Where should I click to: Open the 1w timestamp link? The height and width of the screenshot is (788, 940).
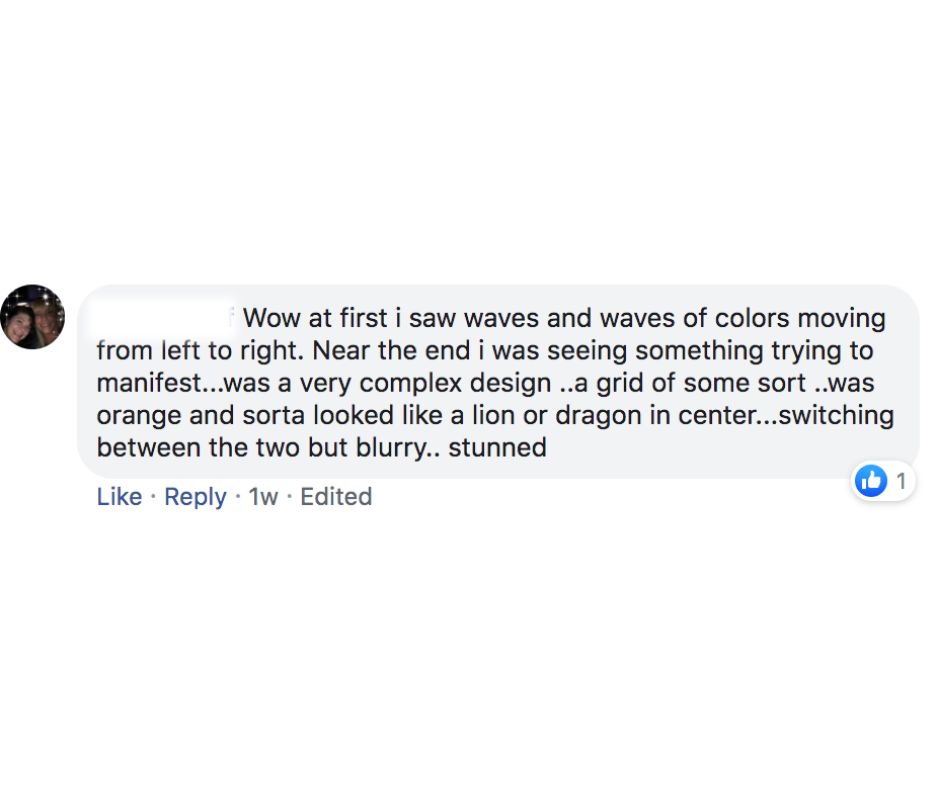point(263,497)
